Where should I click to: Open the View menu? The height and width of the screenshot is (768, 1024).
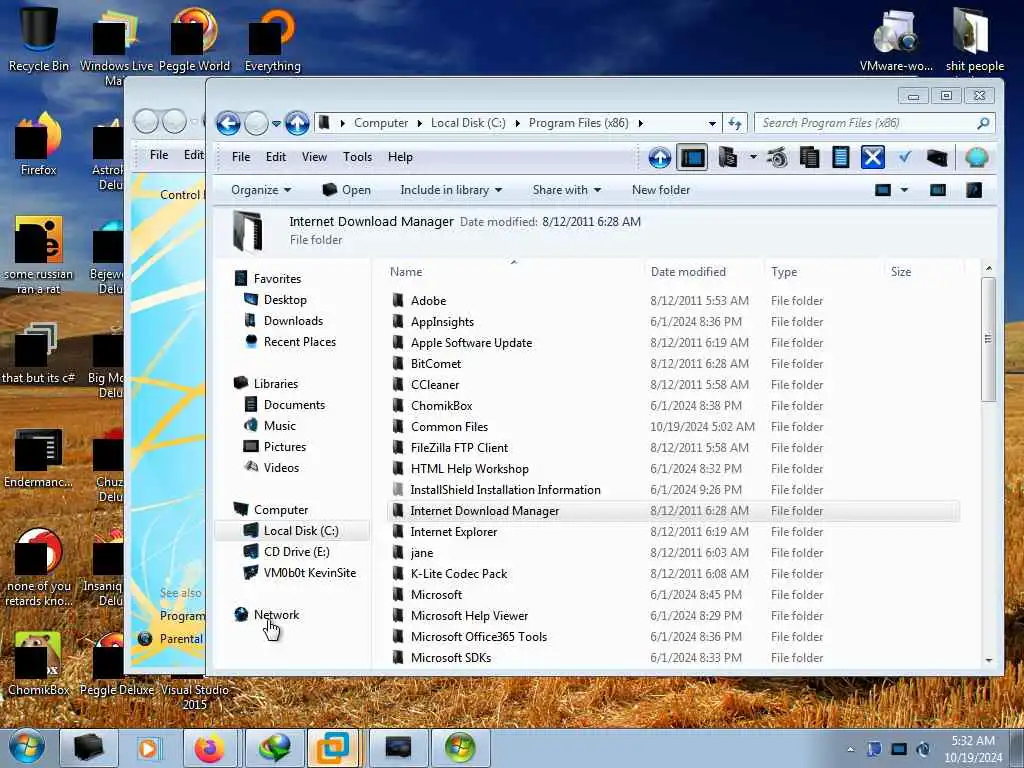click(314, 157)
